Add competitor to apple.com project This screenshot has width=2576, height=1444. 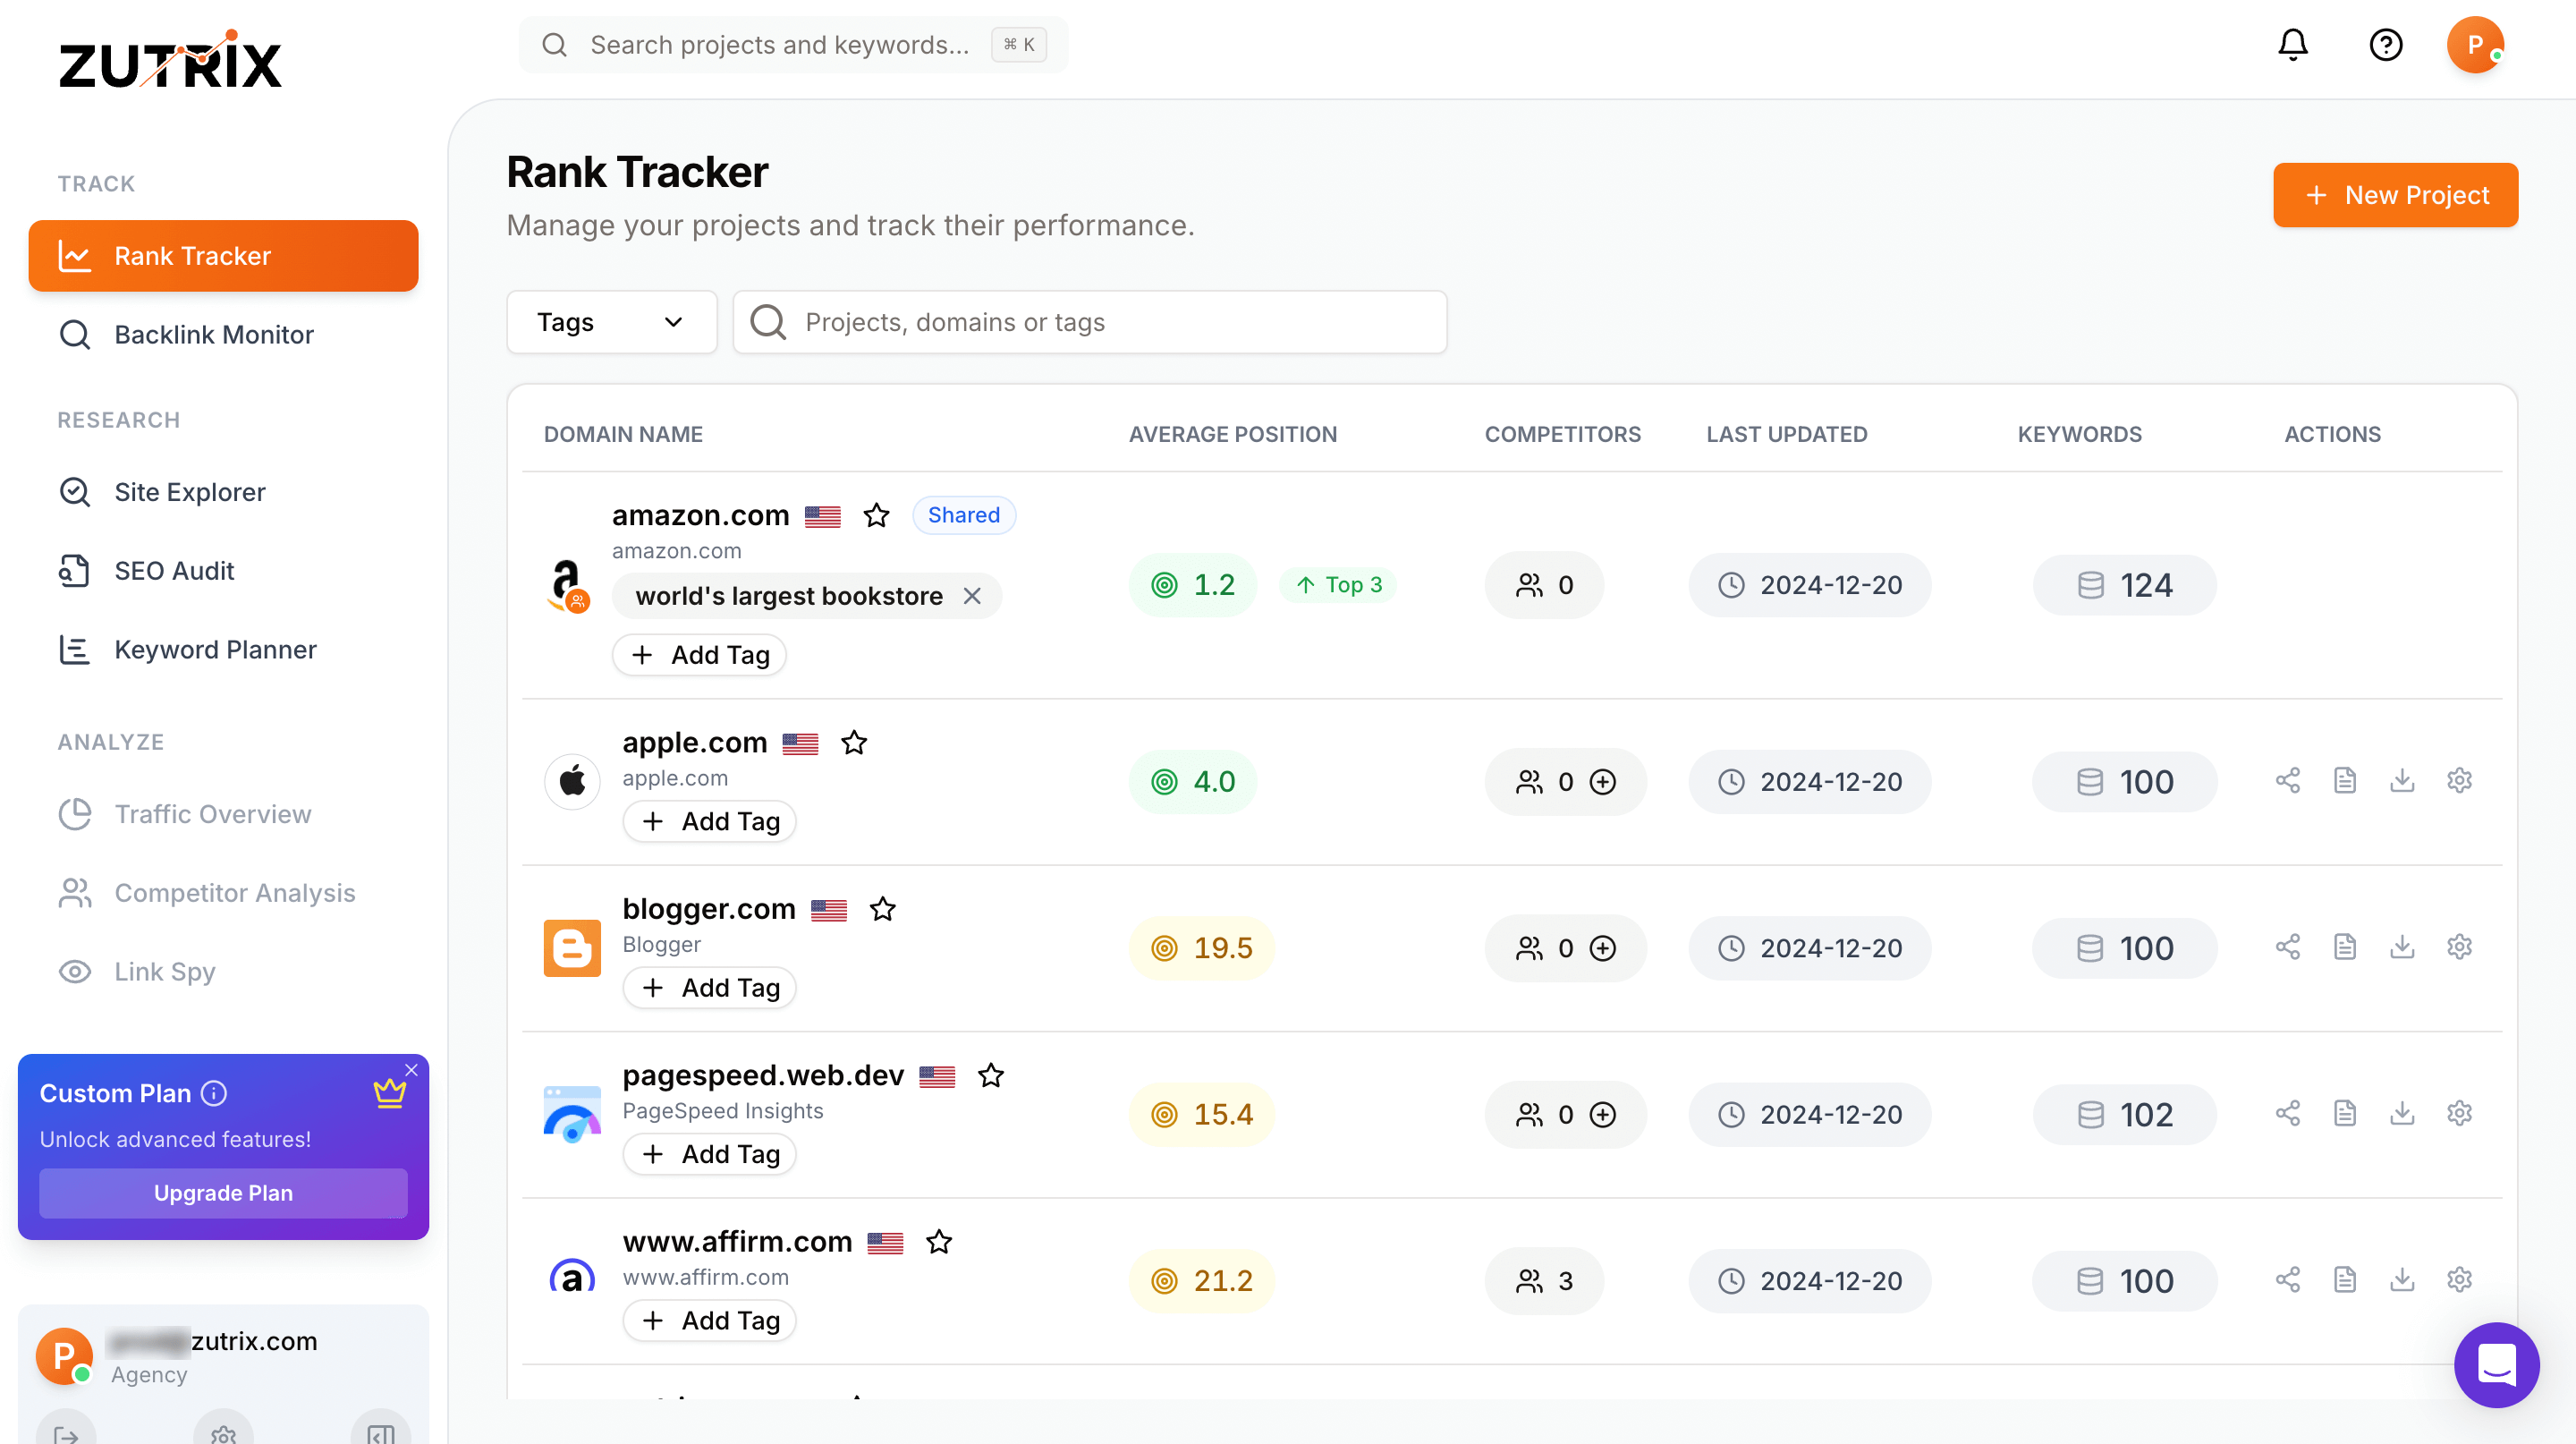click(x=1603, y=782)
